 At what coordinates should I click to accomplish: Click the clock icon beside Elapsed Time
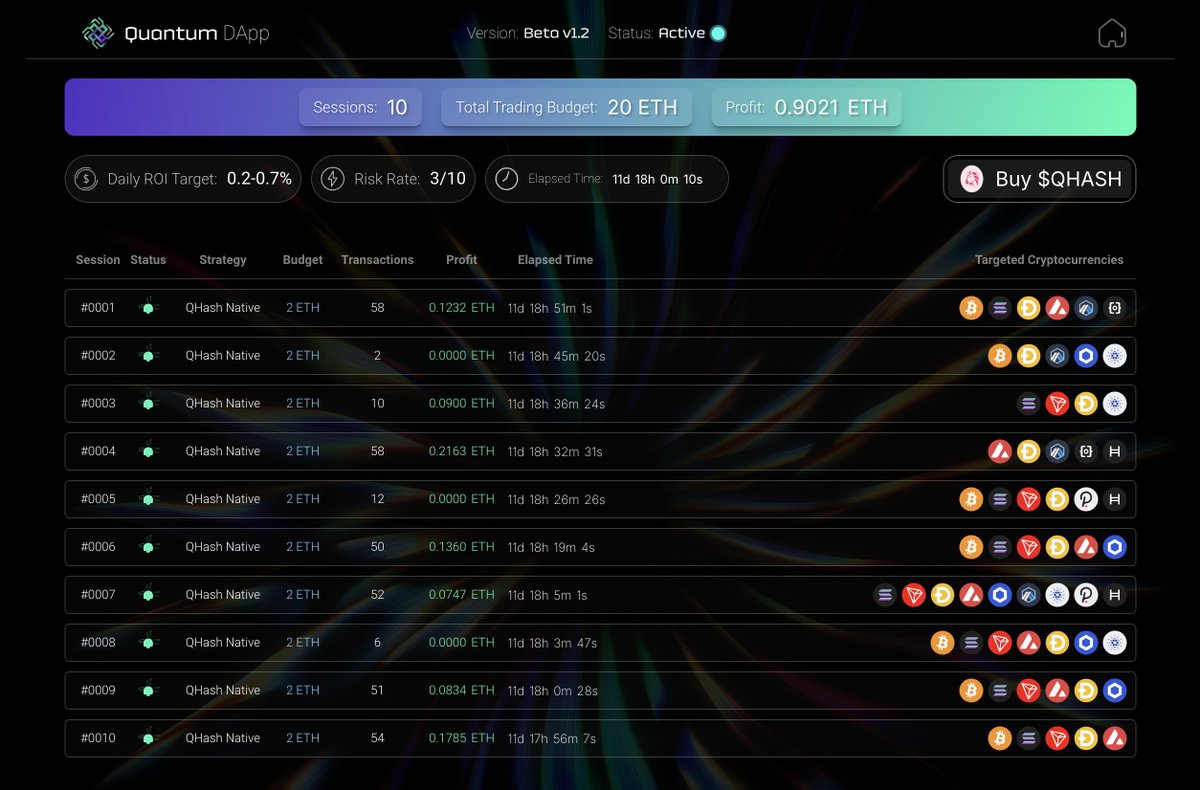point(507,179)
